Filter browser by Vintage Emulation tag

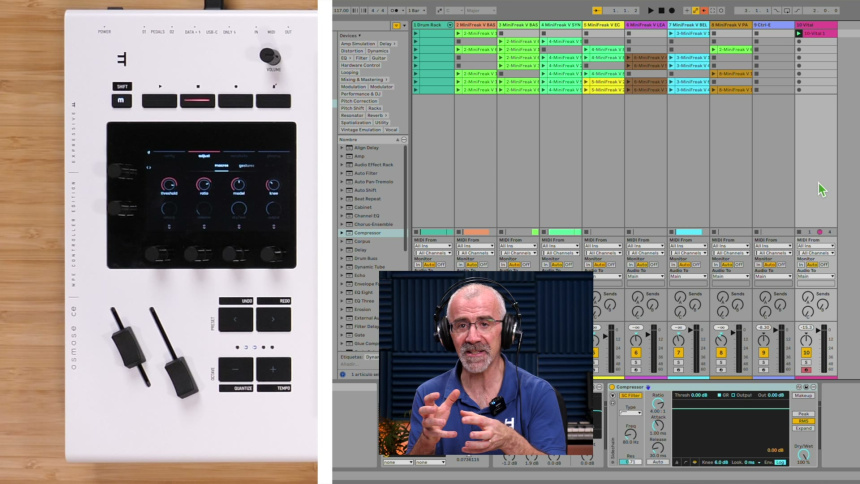click(360, 130)
